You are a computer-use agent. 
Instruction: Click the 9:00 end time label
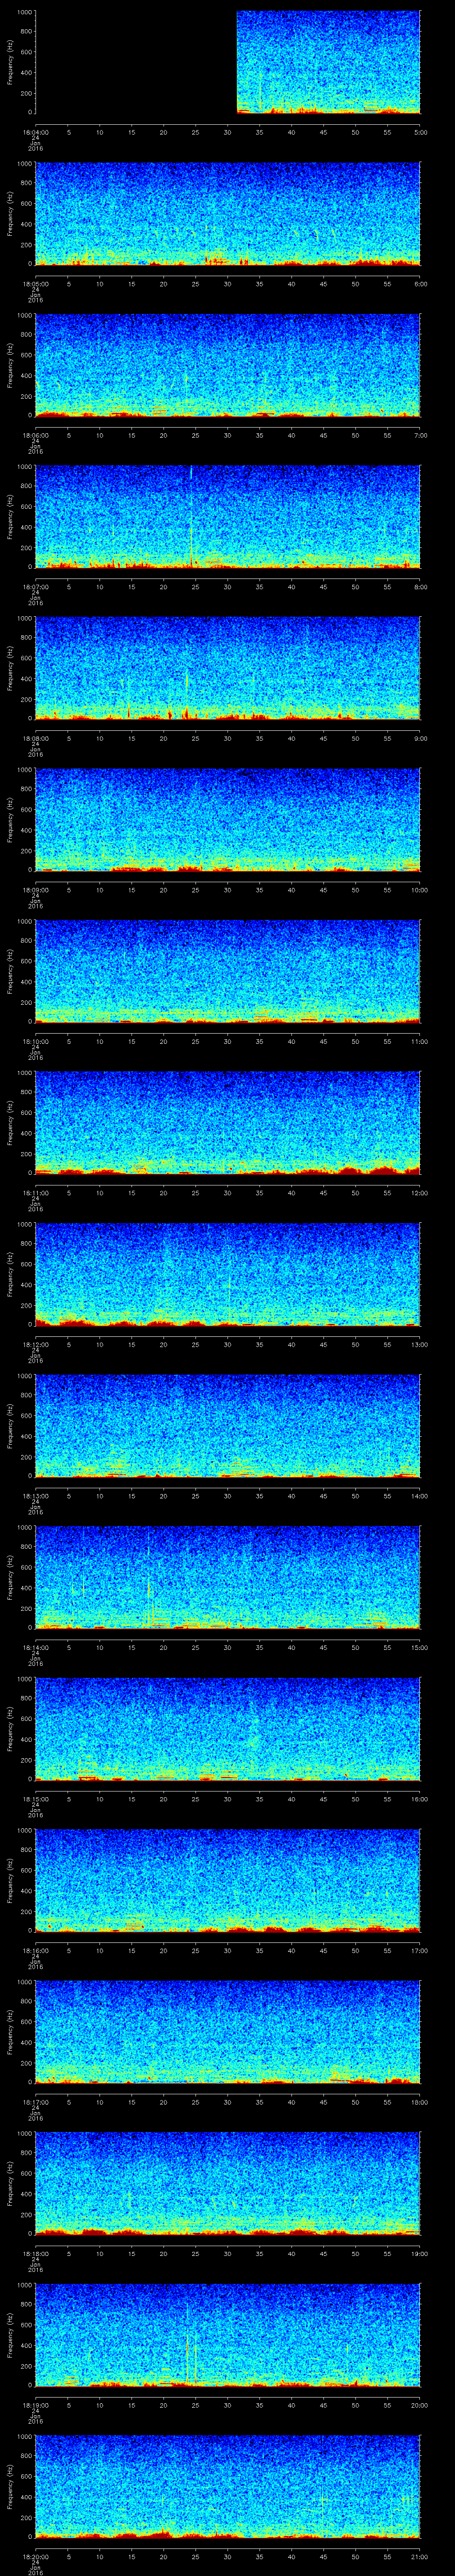(x=420, y=737)
